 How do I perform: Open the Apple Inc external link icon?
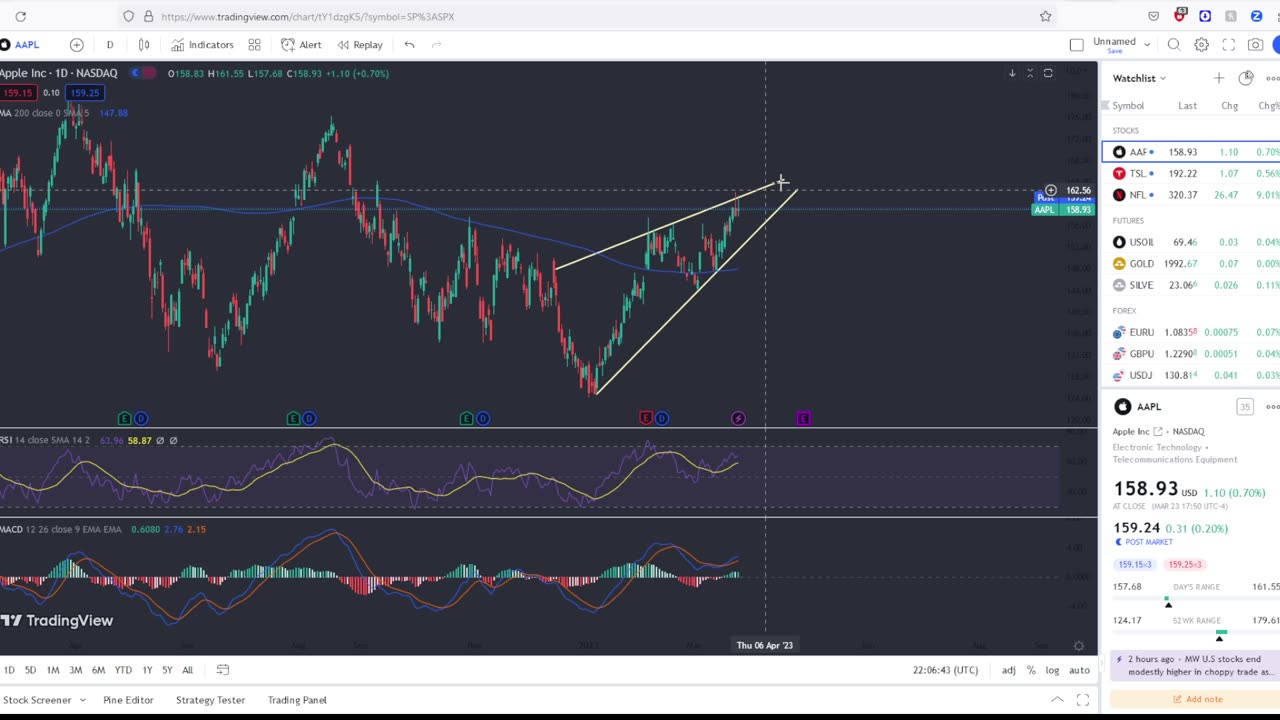tap(1158, 431)
